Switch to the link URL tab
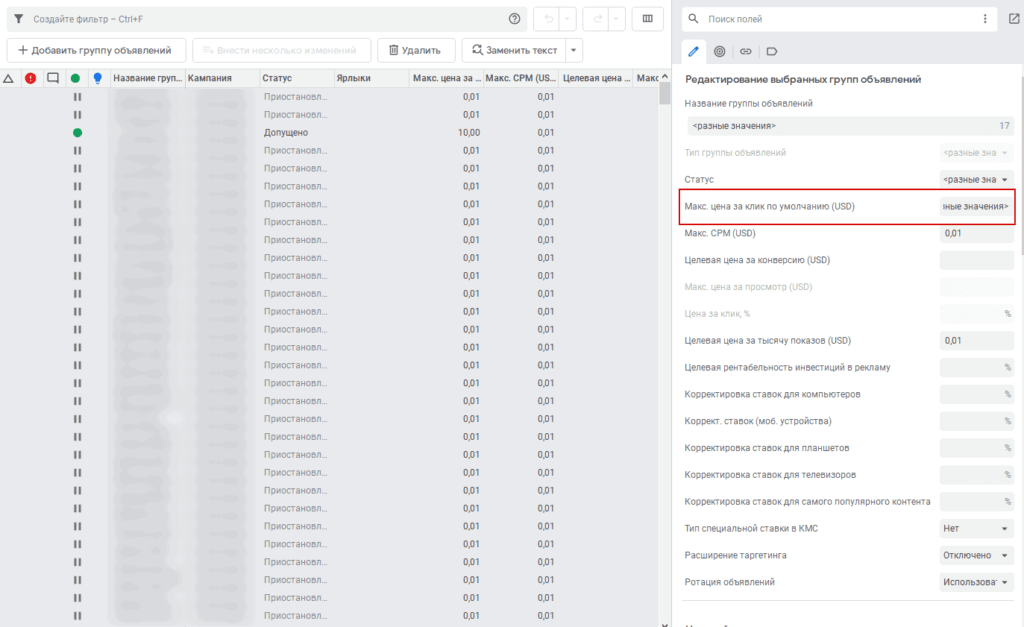Image resolution: width=1024 pixels, height=627 pixels. pos(745,51)
